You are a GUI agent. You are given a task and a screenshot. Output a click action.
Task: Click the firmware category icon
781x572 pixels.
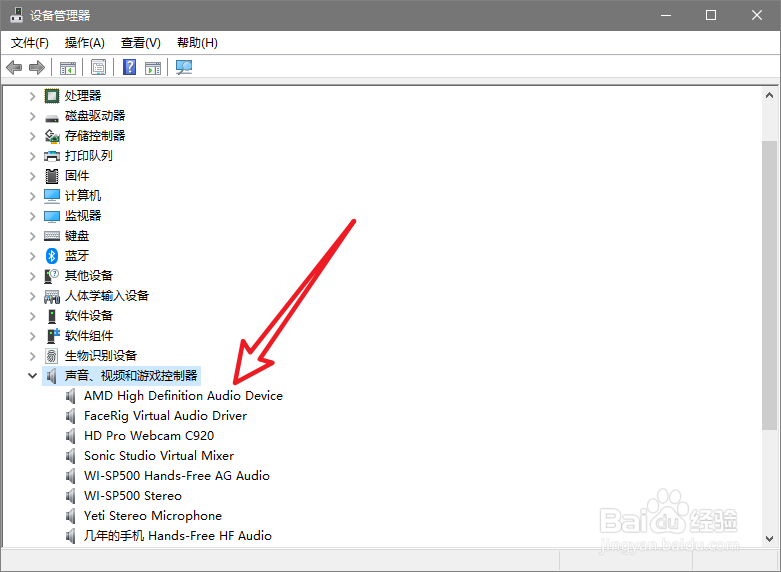52,176
